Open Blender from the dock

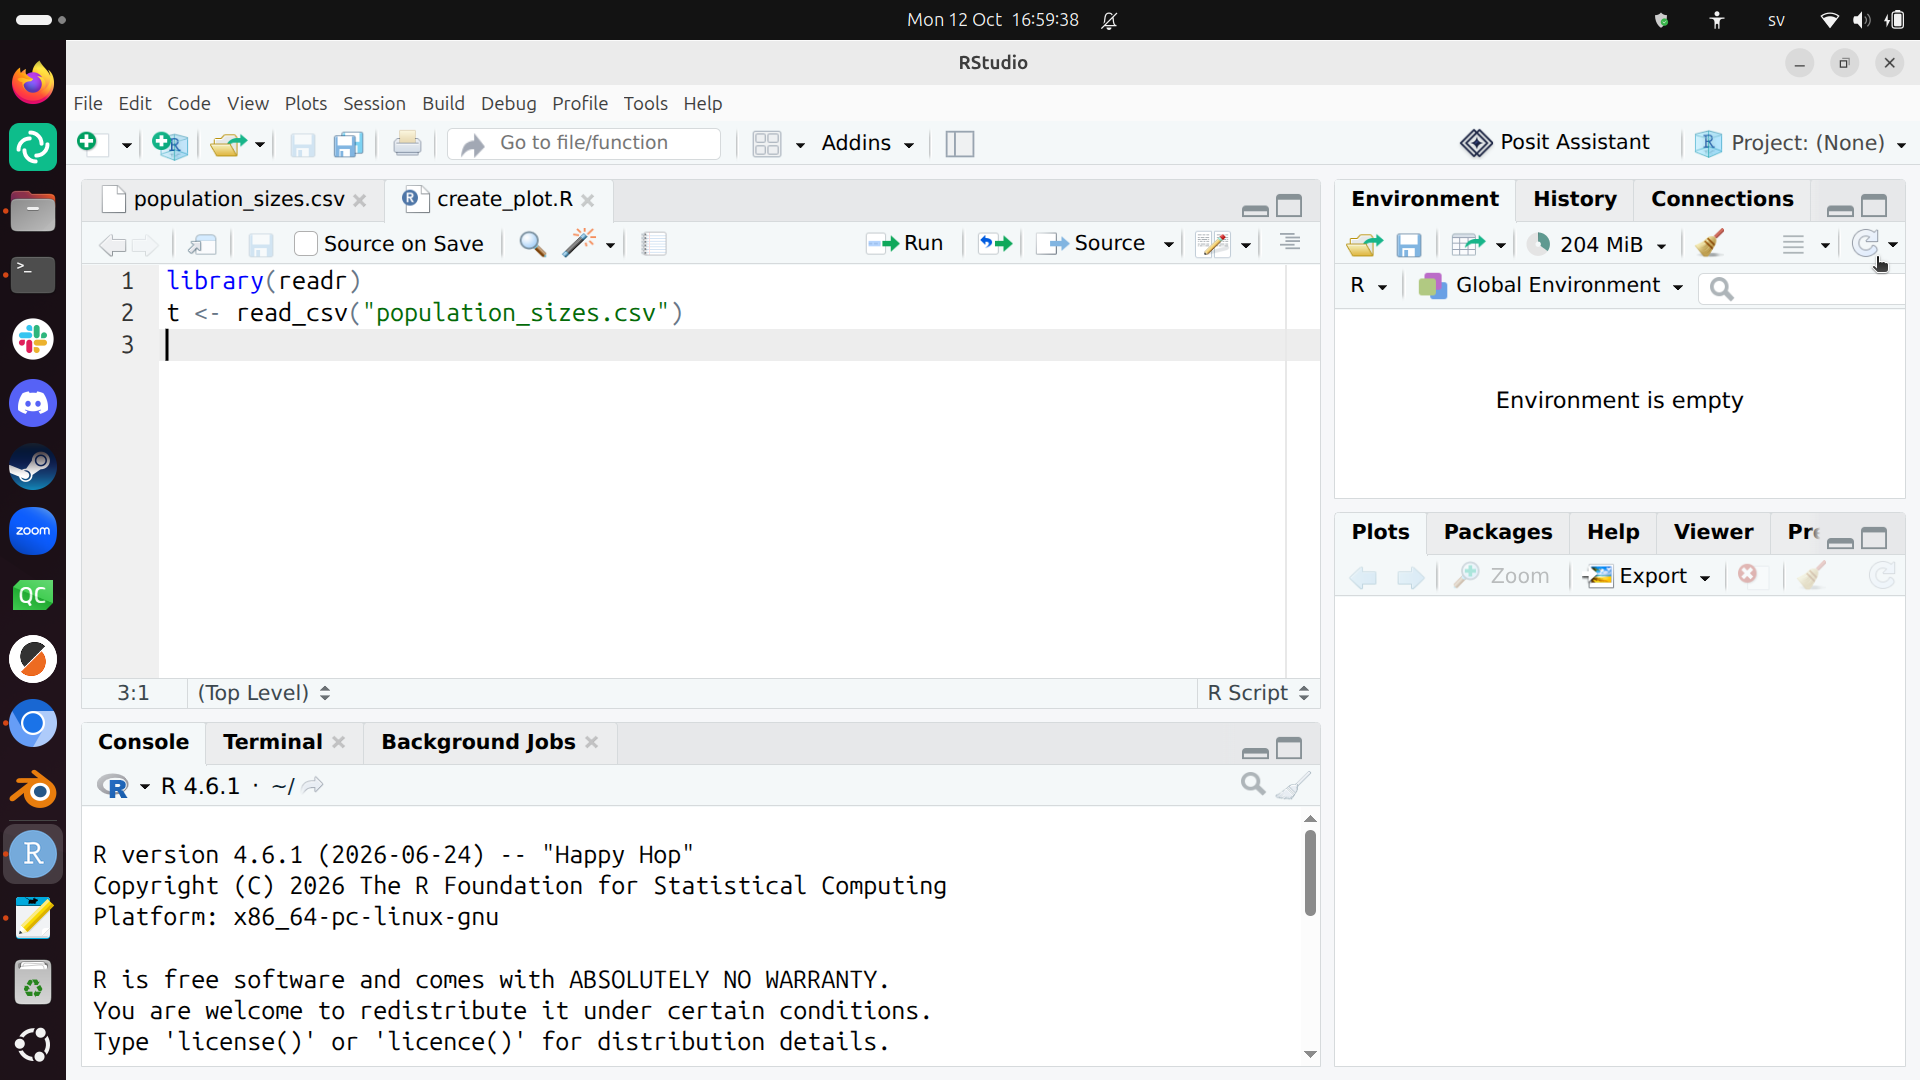pos(33,790)
